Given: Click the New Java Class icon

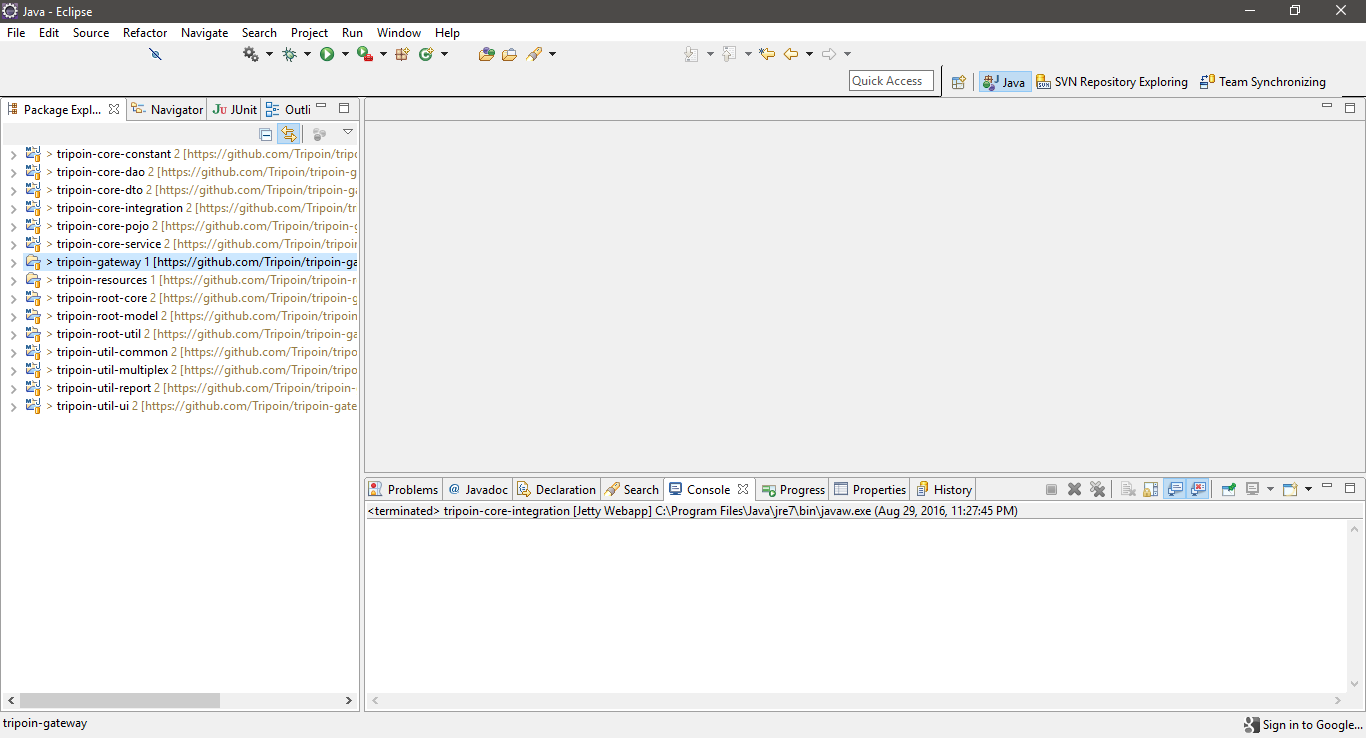Looking at the screenshot, I should pos(426,54).
